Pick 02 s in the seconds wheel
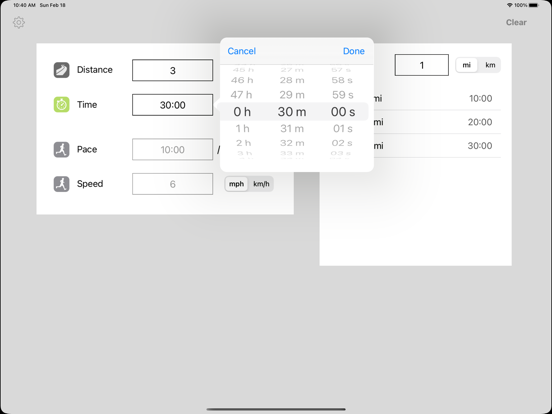This screenshot has height=414, width=552. tap(342, 143)
